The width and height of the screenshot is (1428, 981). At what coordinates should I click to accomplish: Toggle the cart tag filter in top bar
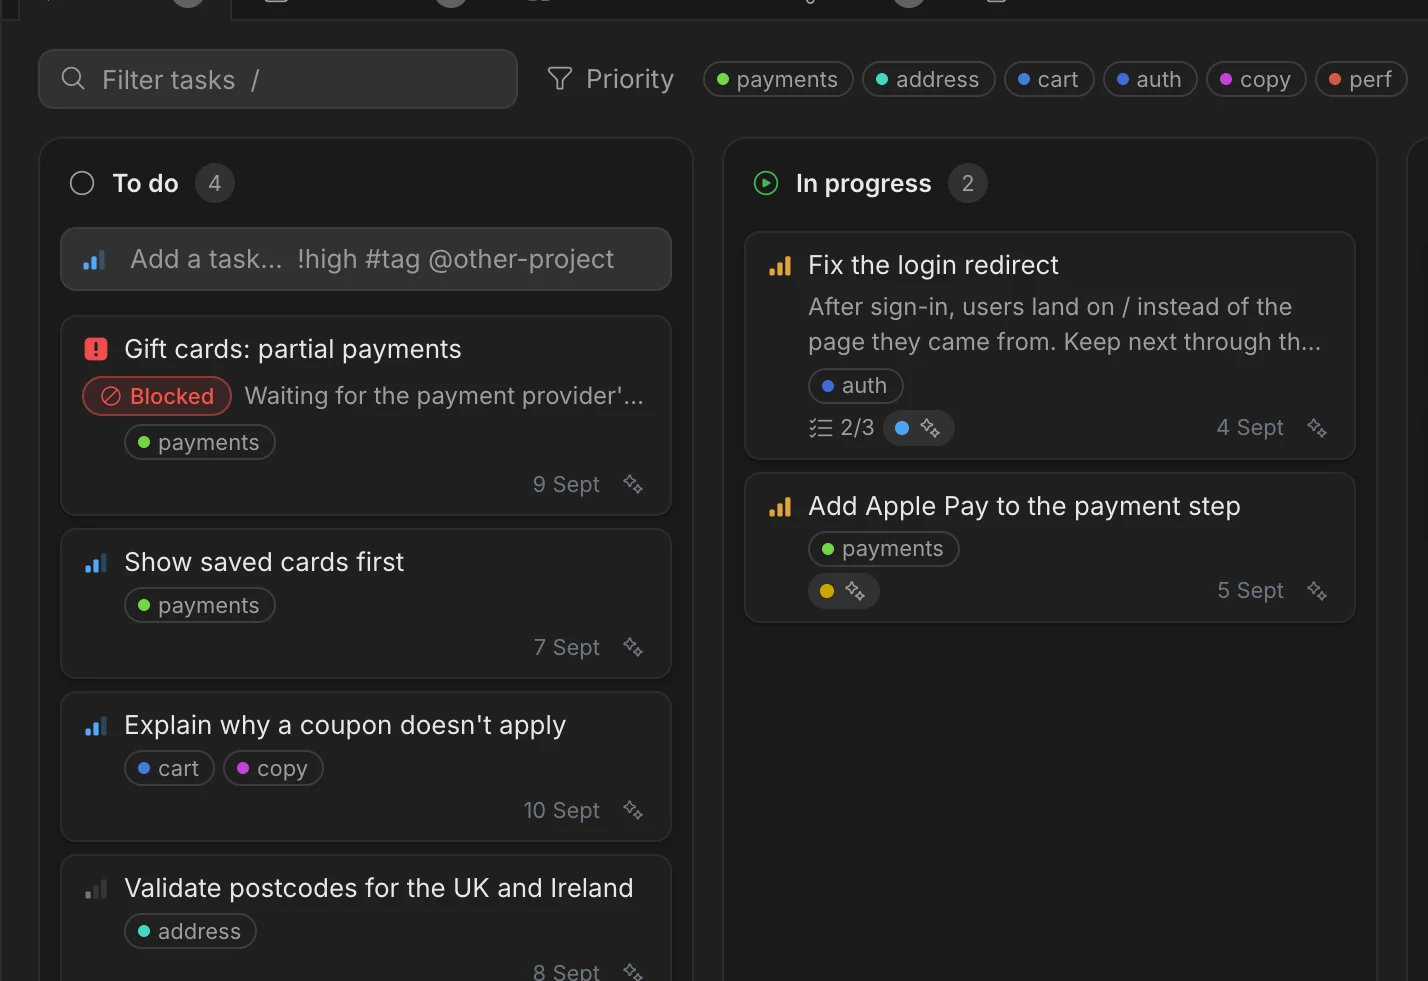(1048, 79)
